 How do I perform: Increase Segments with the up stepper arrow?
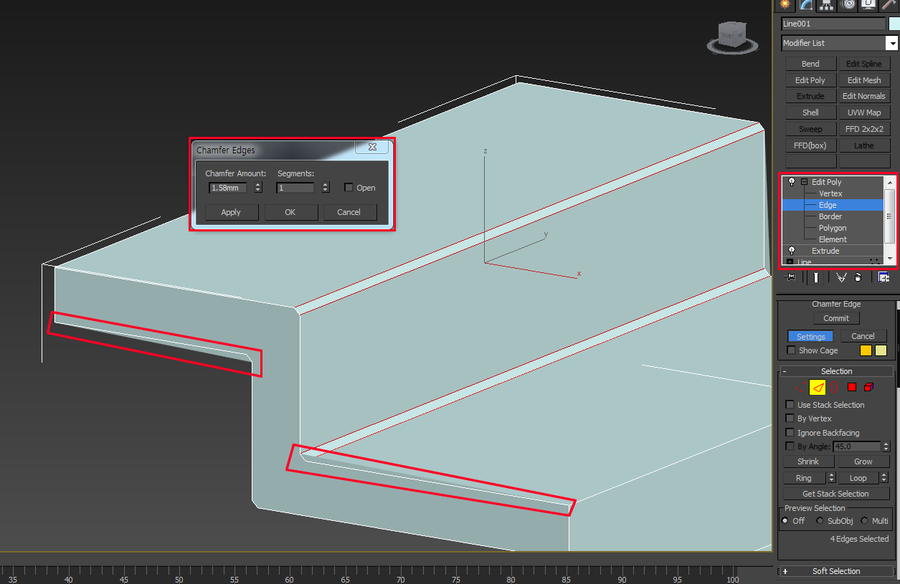pyautogui.click(x=325, y=184)
